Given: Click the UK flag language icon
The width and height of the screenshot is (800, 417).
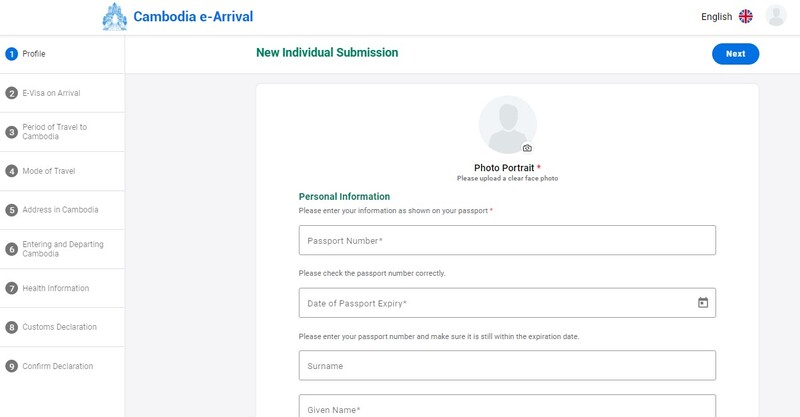Looking at the screenshot, I should (x=745, y=16).
